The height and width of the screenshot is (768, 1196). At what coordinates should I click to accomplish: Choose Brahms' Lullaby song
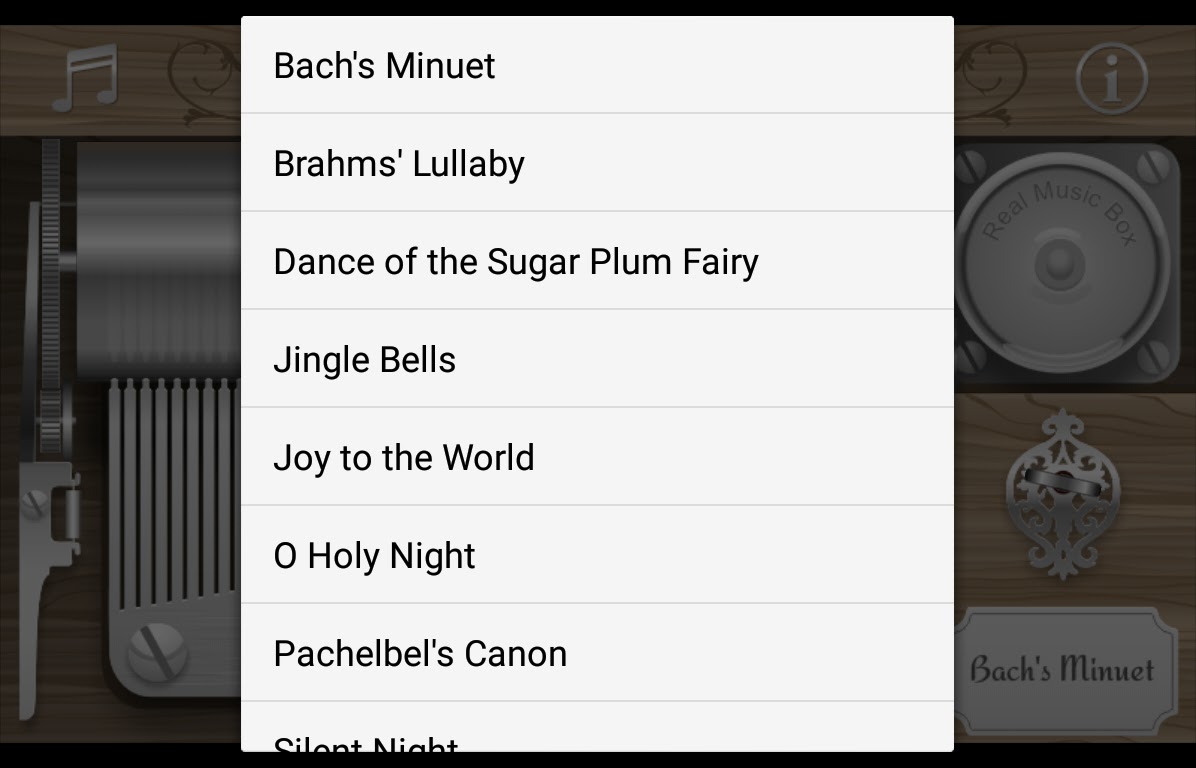point(597,163)
